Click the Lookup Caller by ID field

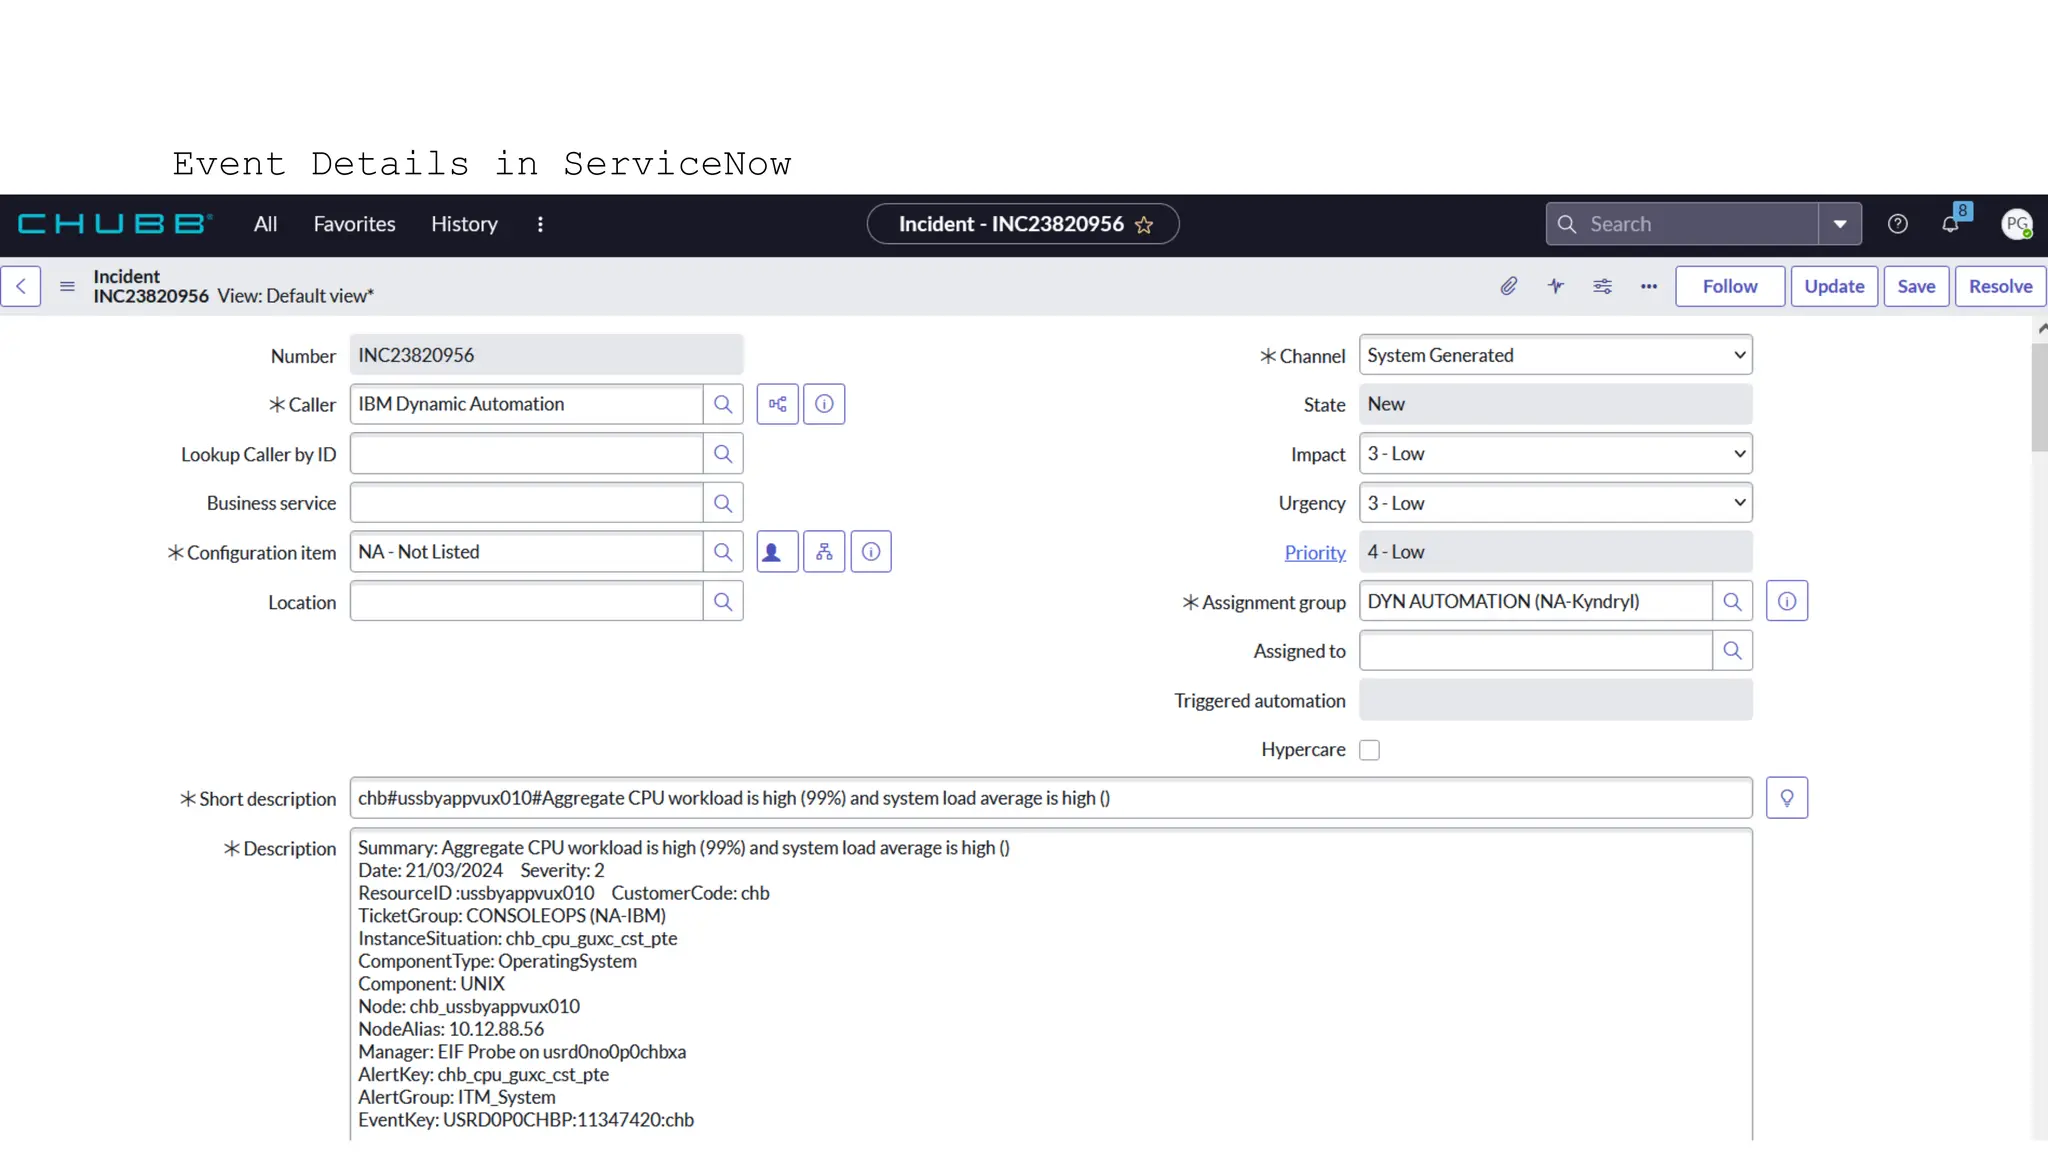click(x=526, y=454)
